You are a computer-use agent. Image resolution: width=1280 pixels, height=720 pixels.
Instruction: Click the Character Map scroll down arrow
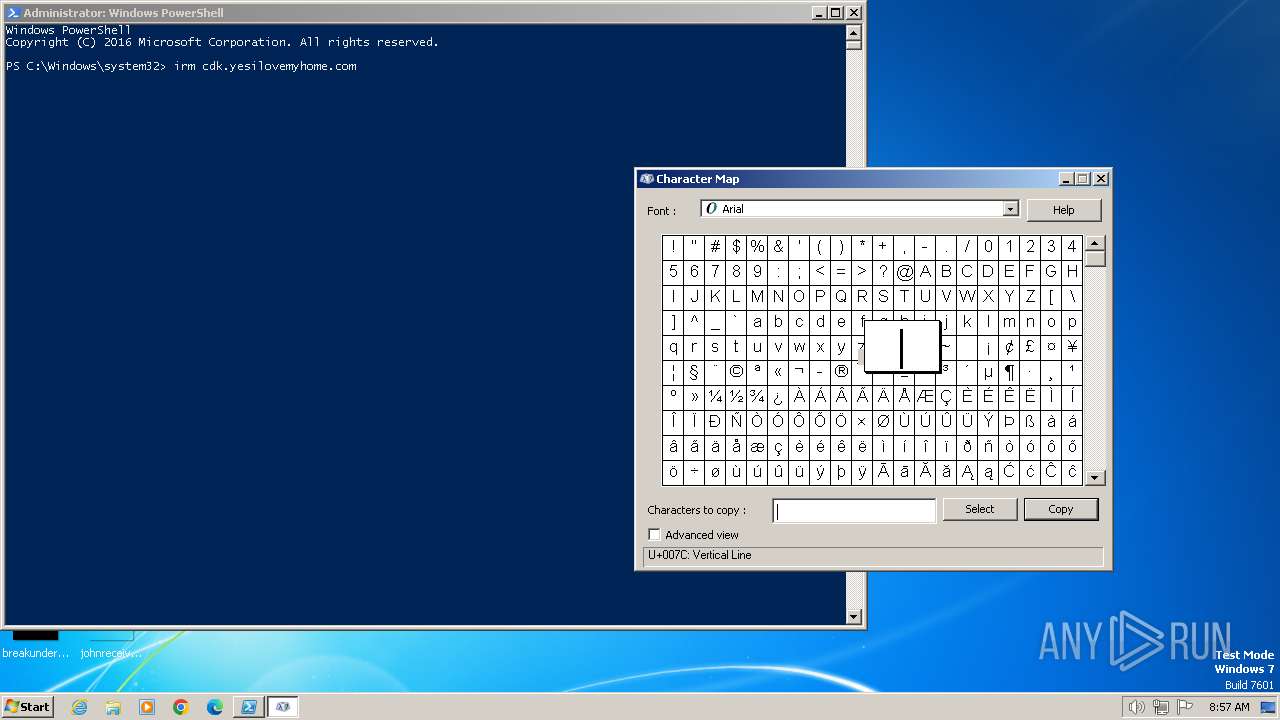coord(1095,478)
